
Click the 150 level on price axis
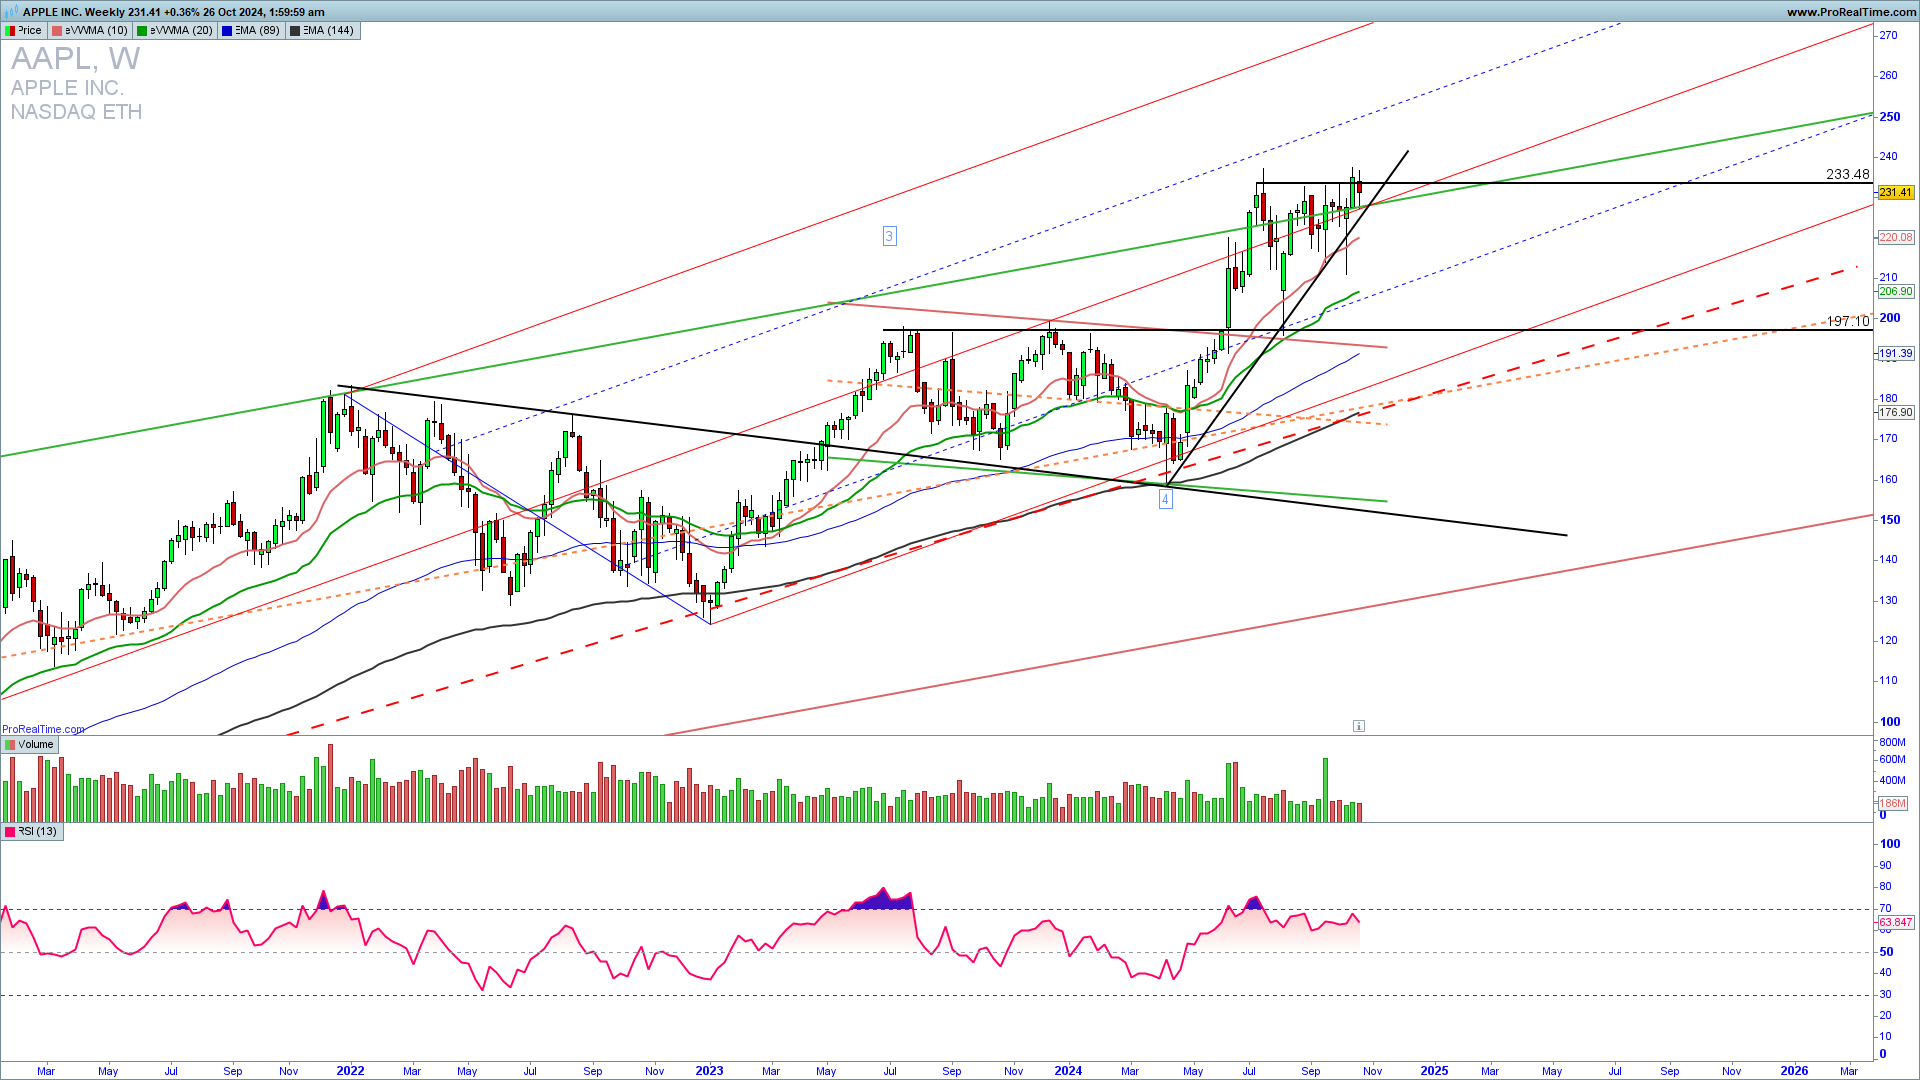[1890, 520]
